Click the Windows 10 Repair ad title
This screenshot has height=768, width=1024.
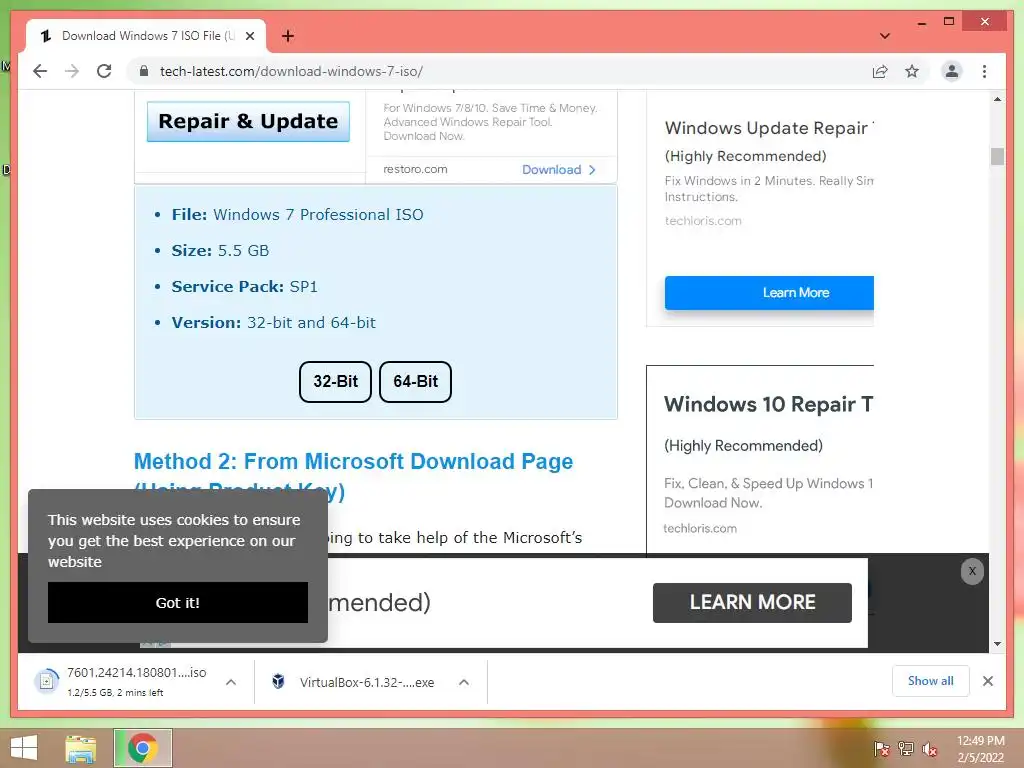click(x=769, y=404)
